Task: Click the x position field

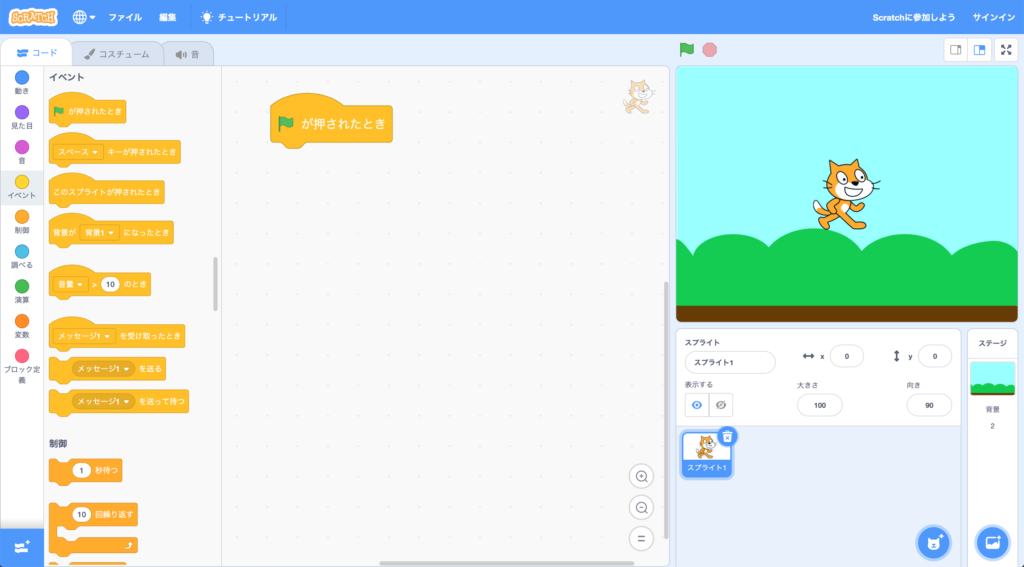Action: [x=846, y=356]
